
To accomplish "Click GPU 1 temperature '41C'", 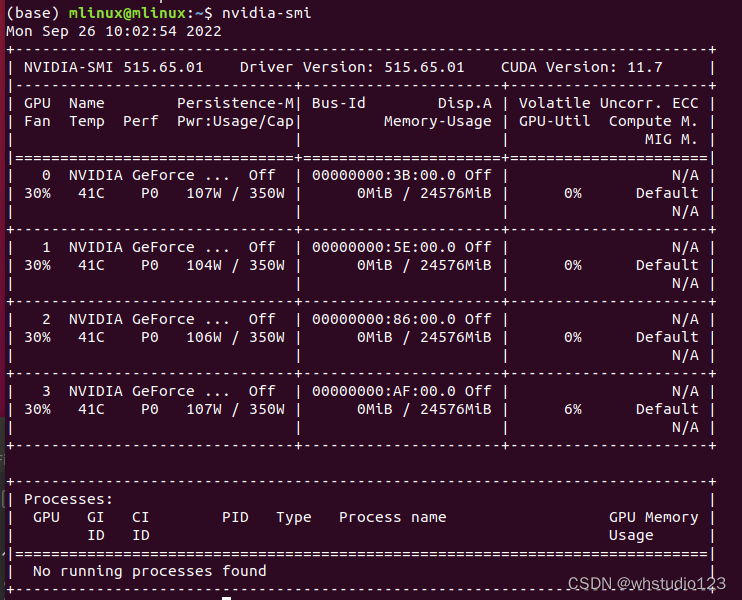I will tap(91, 265).
